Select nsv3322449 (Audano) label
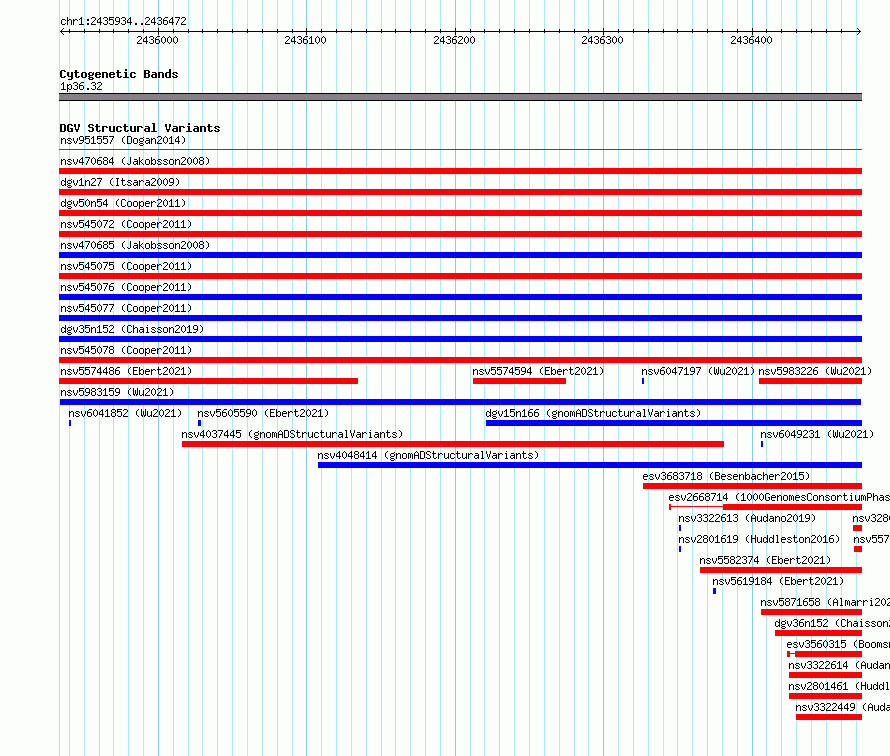This screenshot has height=756, width=890. (842, 707)
